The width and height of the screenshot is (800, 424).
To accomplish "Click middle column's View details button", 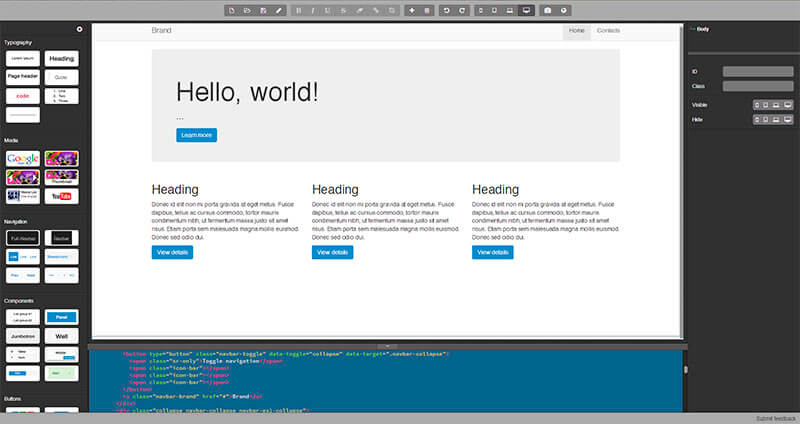I will click(x=332, y=253).
